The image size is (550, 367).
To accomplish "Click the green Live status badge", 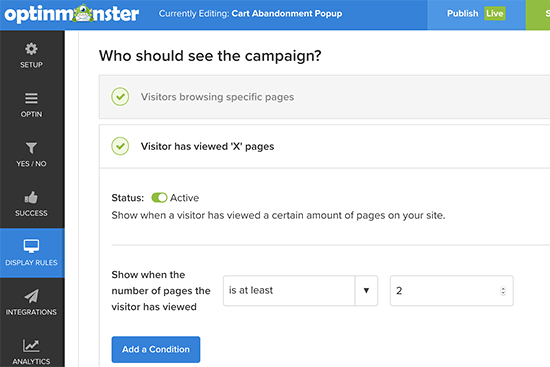I will 495,14.
